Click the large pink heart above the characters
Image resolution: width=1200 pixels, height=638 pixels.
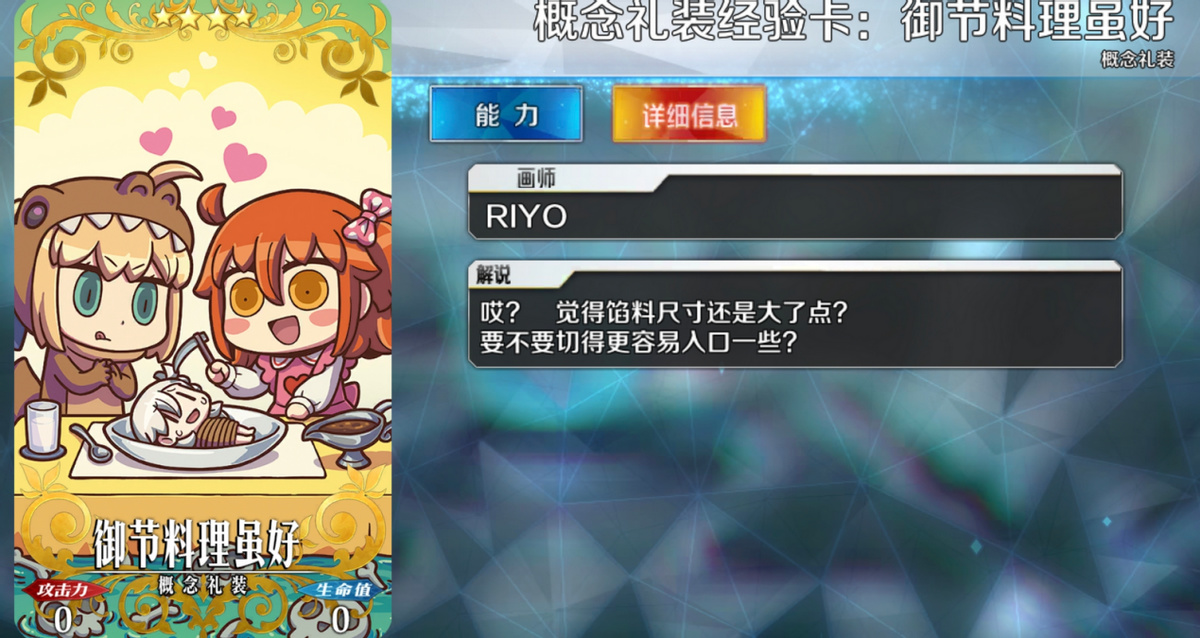[x=244, y=160]
